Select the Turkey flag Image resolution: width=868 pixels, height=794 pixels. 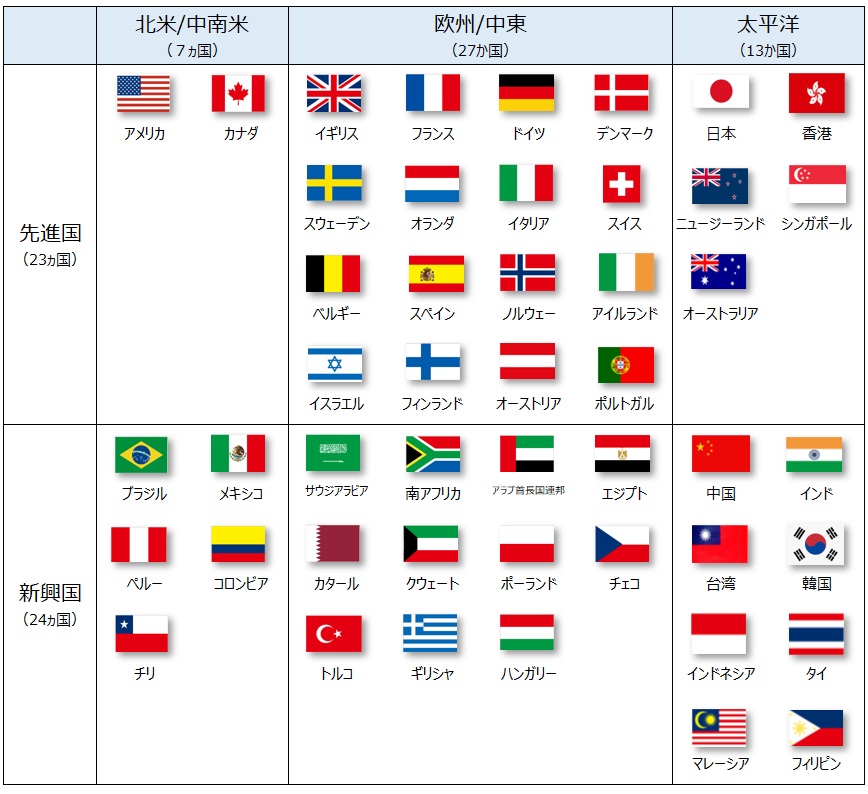pos(333,633)
